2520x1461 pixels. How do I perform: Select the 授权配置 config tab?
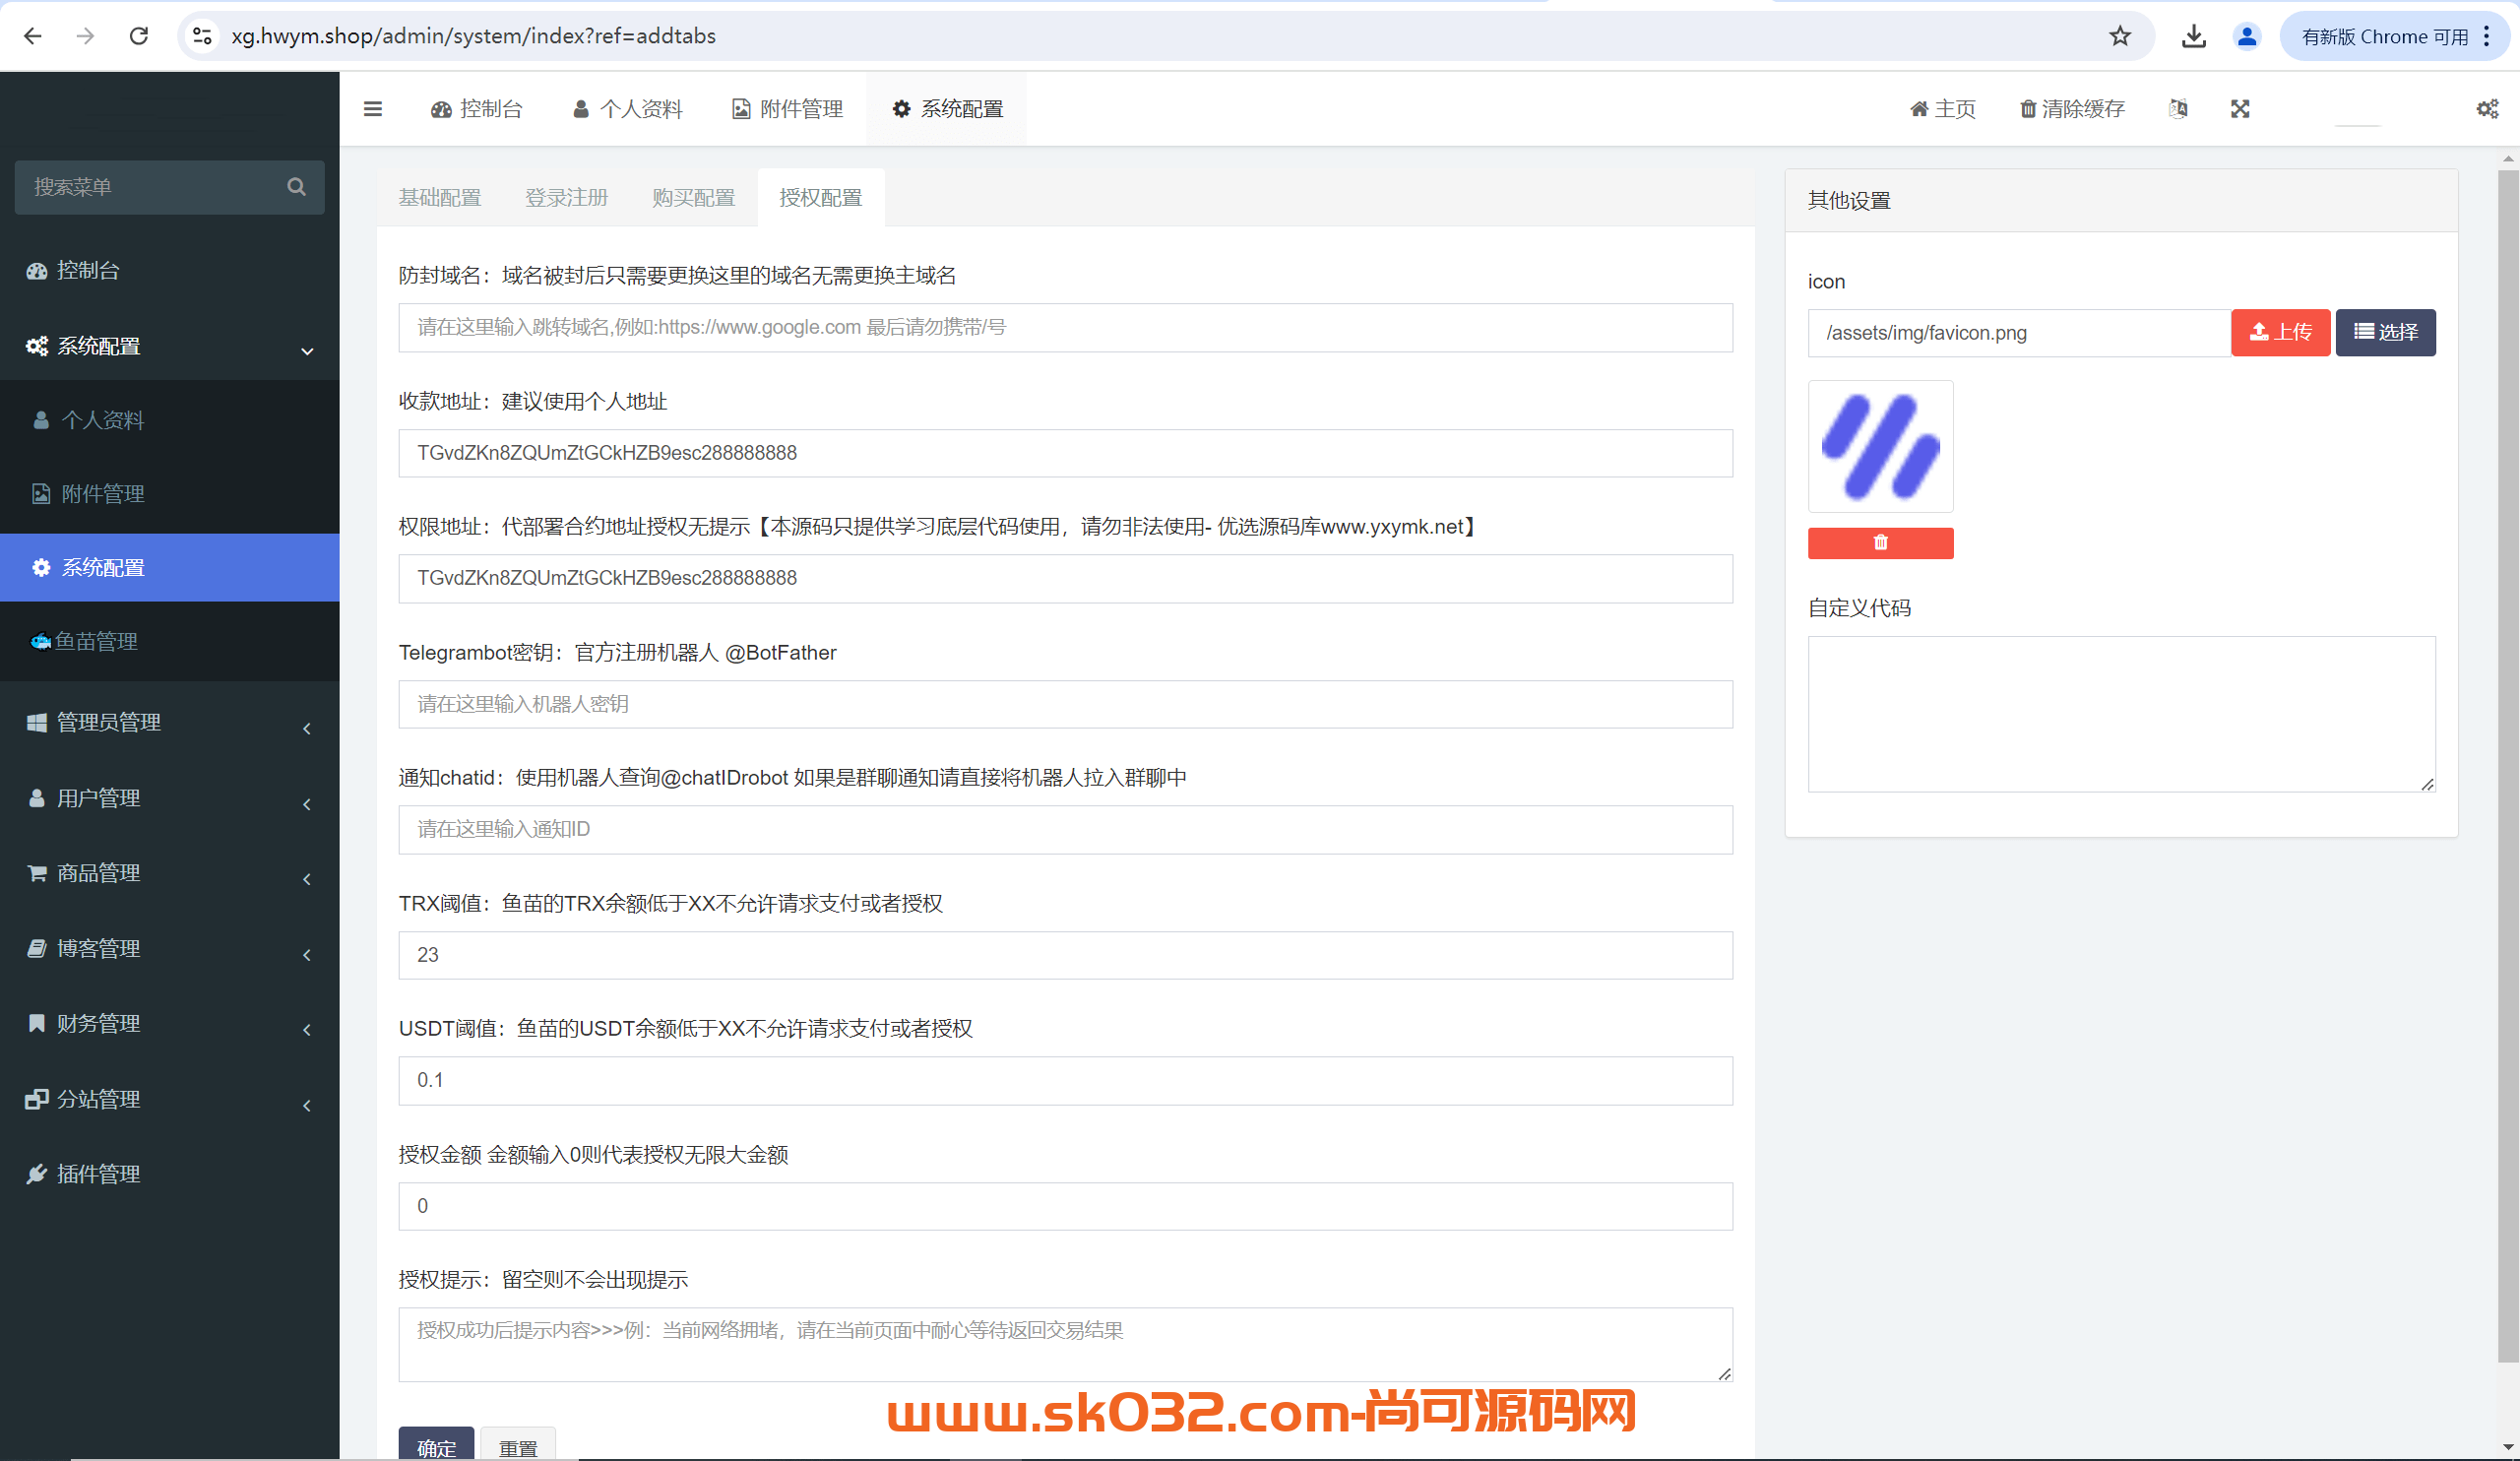tap(821, 198)
